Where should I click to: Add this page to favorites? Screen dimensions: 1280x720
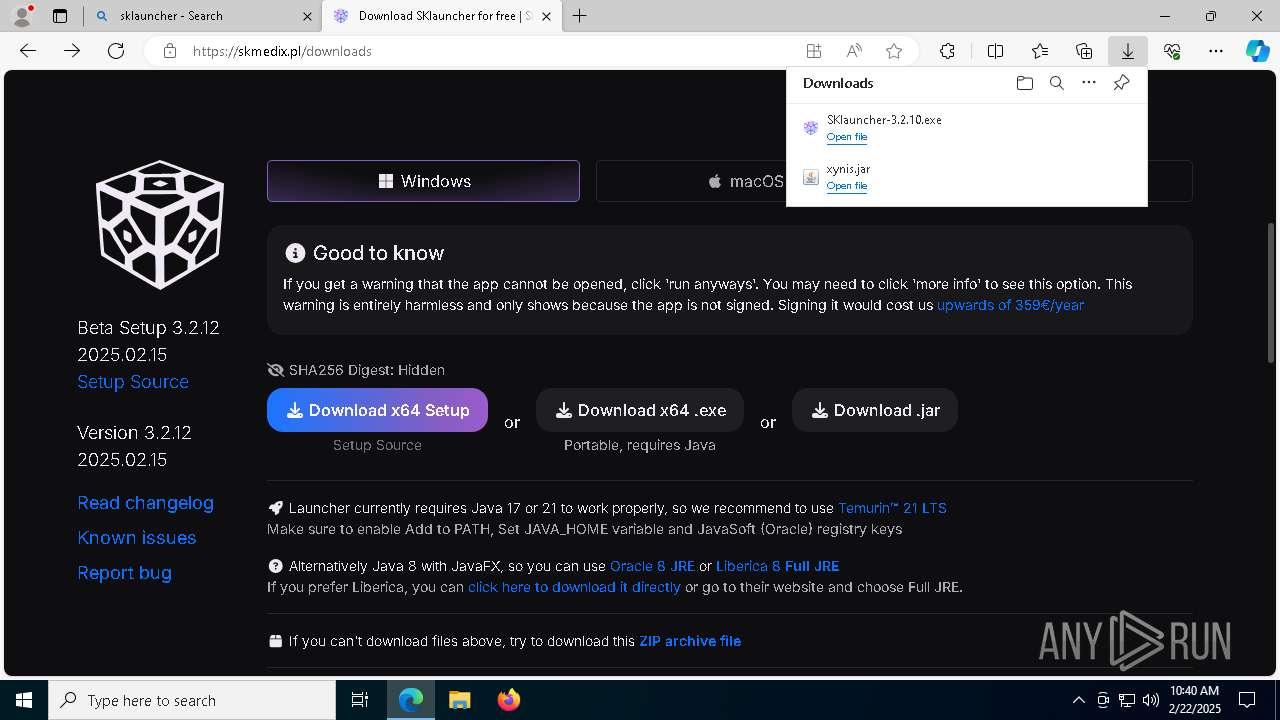[894, 51]
